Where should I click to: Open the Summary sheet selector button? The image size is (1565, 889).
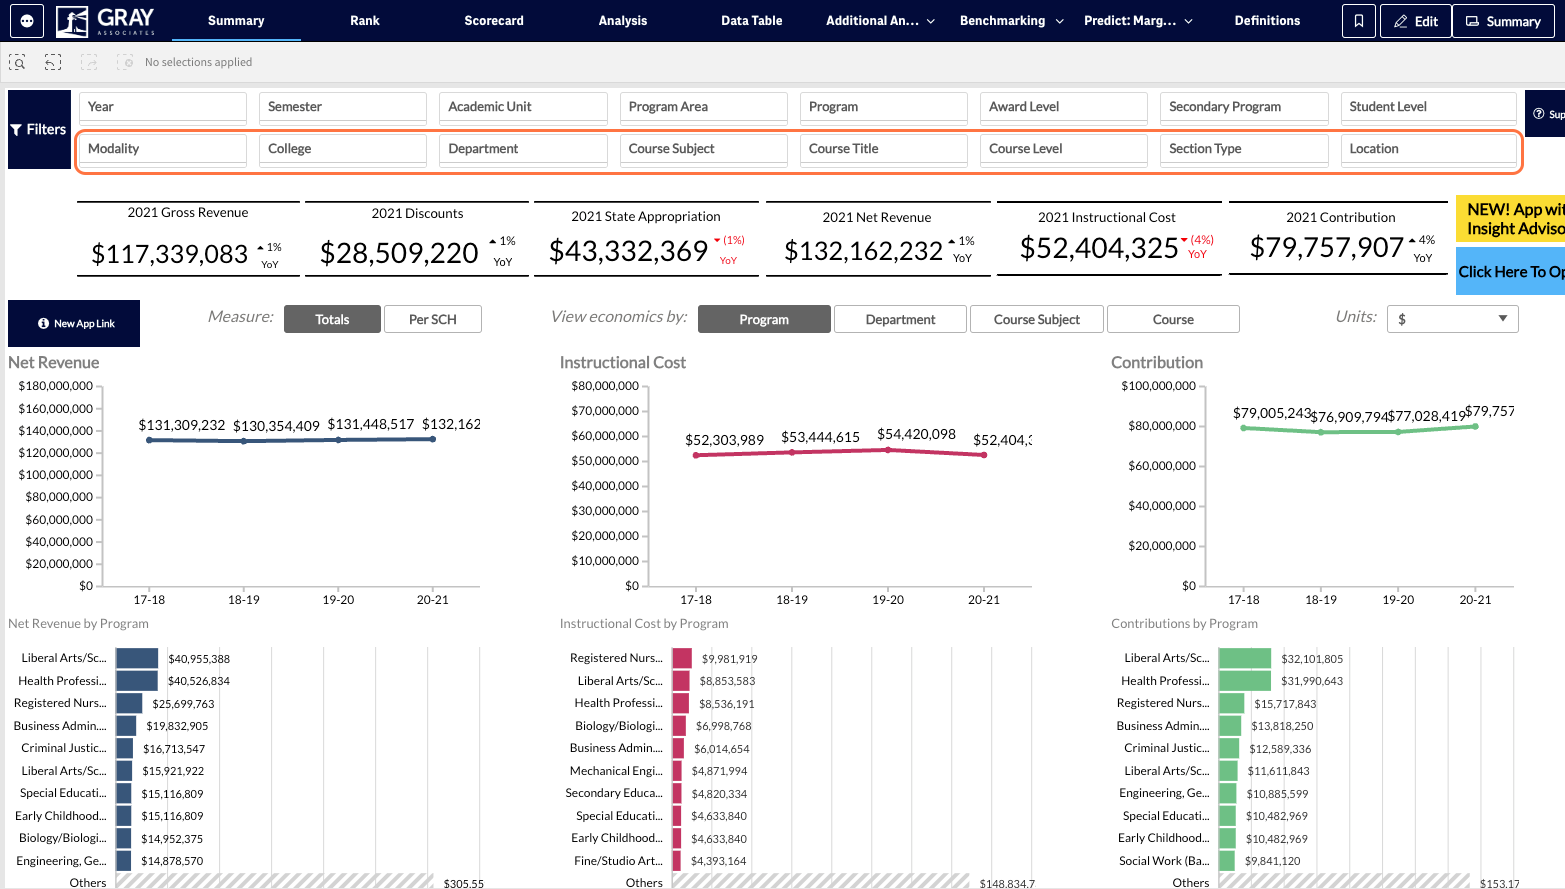pyautogui.click(x=1503, y=21)
